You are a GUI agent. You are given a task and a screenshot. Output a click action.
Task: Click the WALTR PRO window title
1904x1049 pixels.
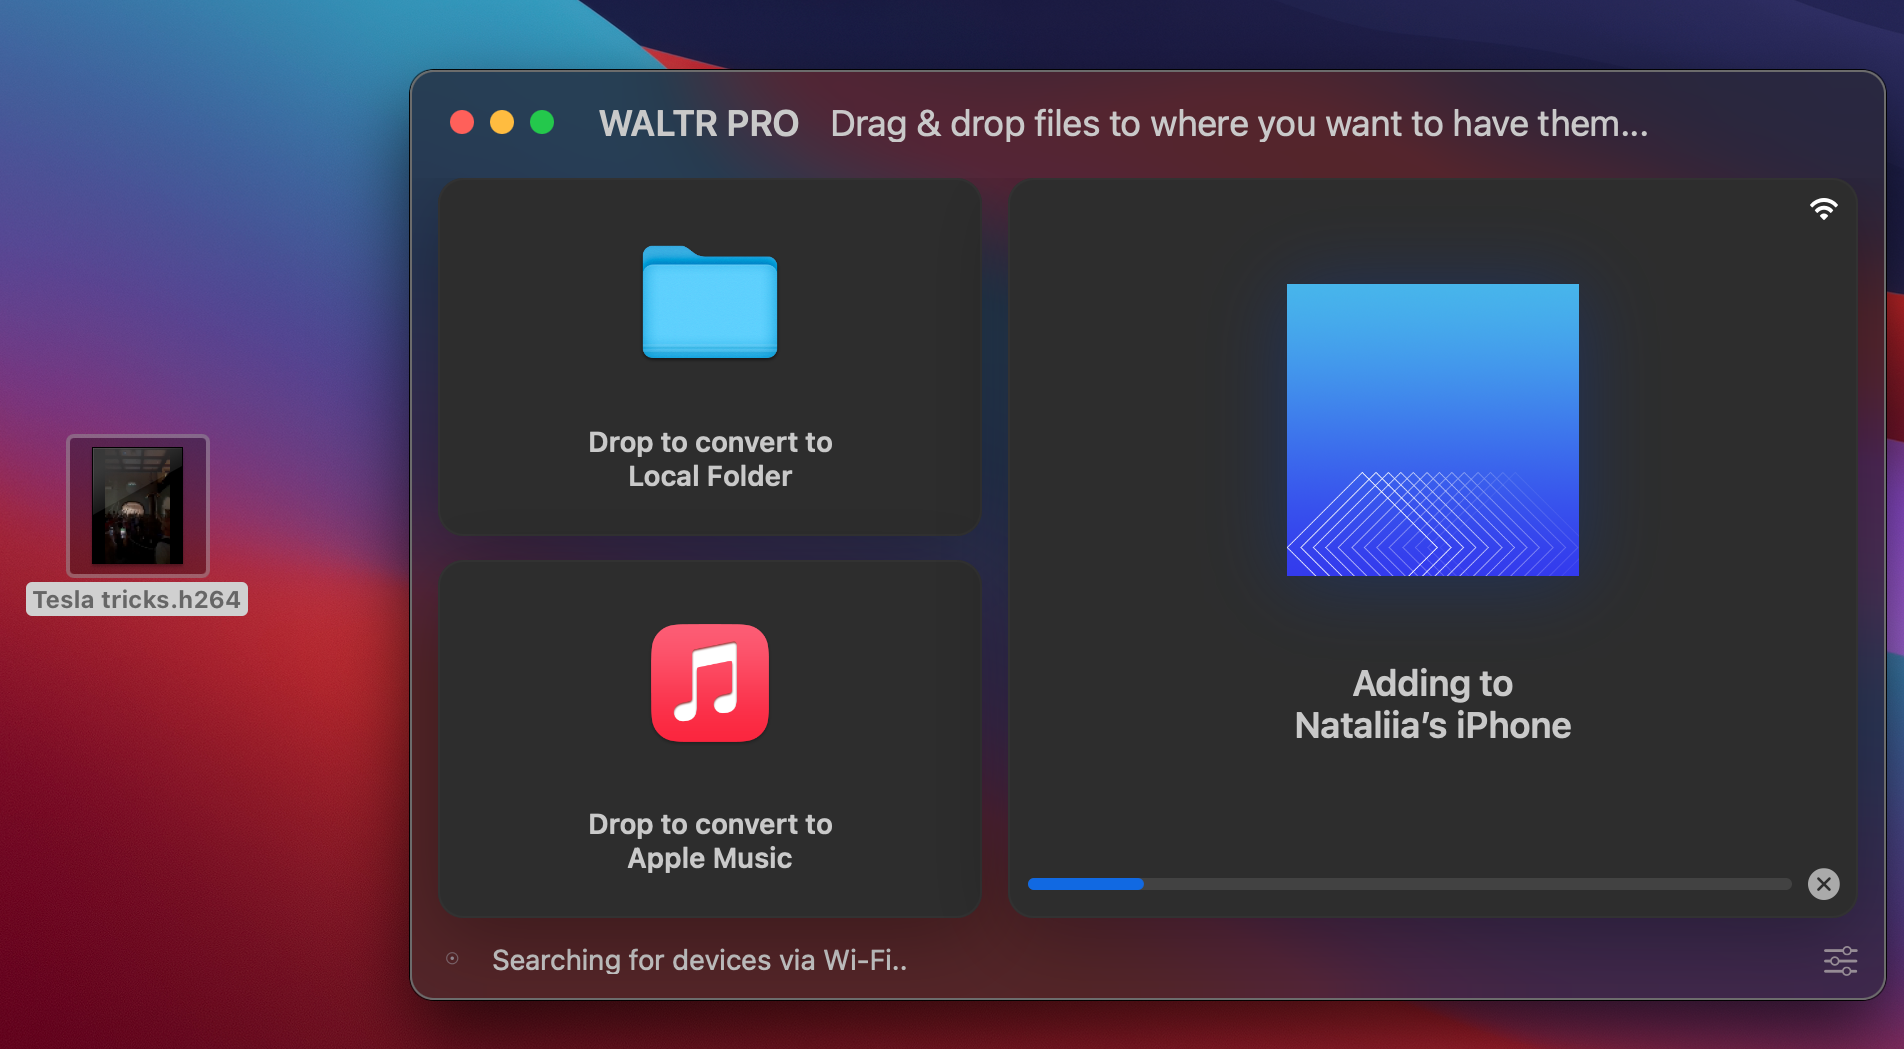[698, 123]
